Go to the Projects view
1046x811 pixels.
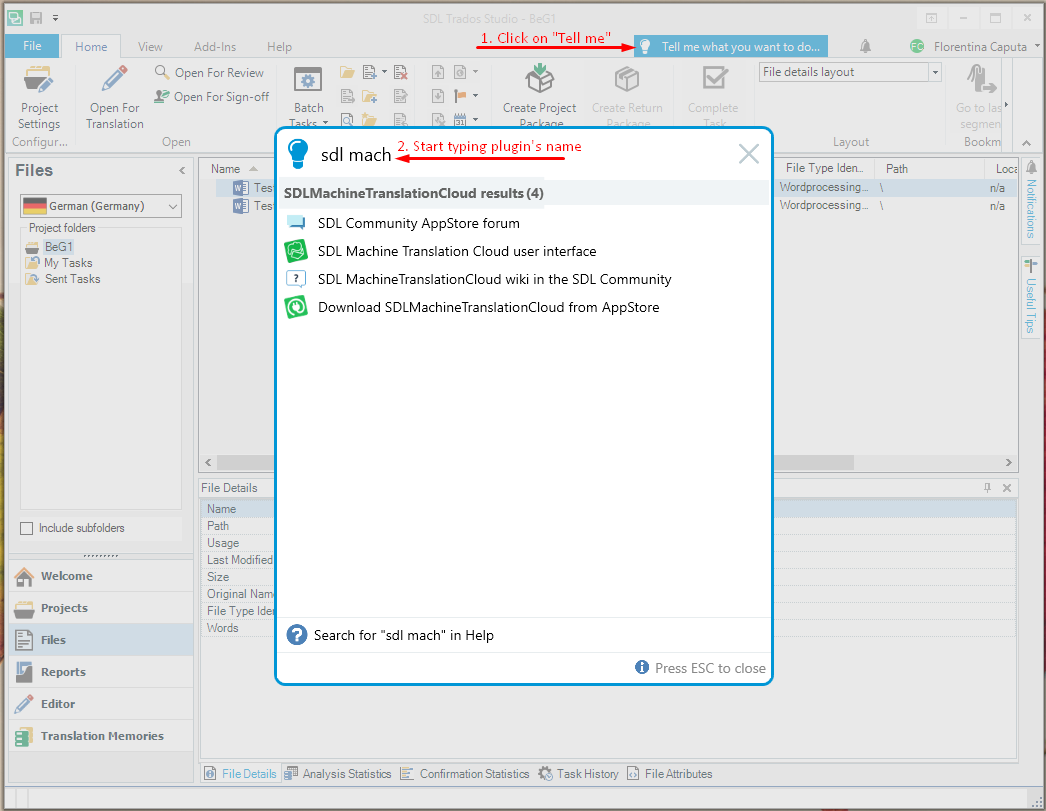click(x=101, y=608)
